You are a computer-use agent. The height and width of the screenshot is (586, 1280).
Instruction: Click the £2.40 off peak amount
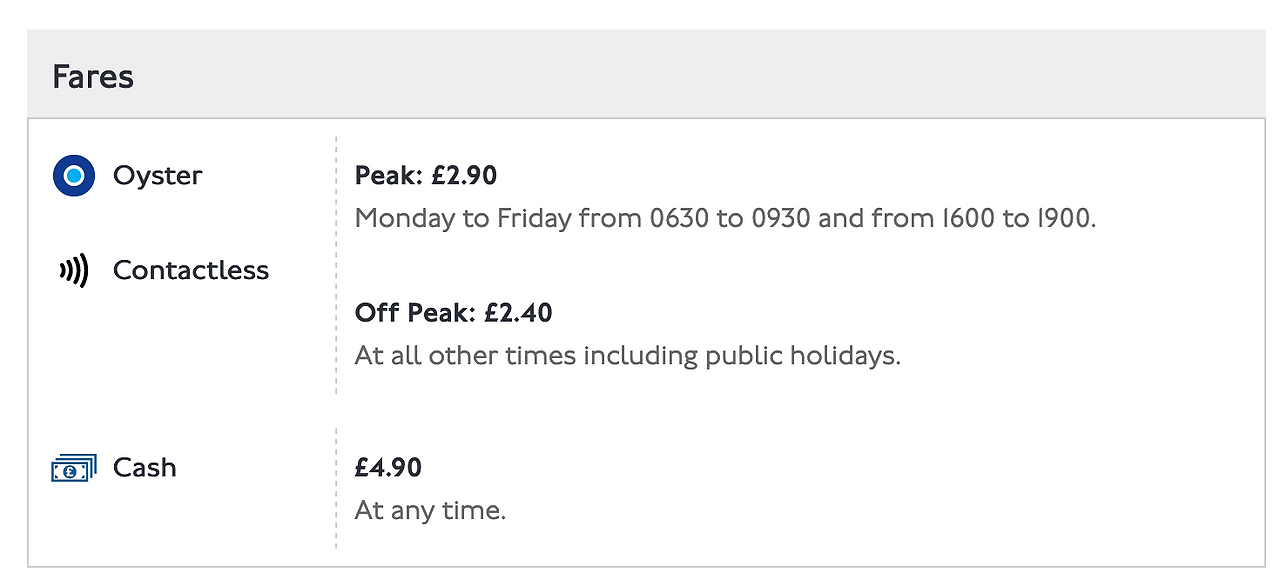518,313
